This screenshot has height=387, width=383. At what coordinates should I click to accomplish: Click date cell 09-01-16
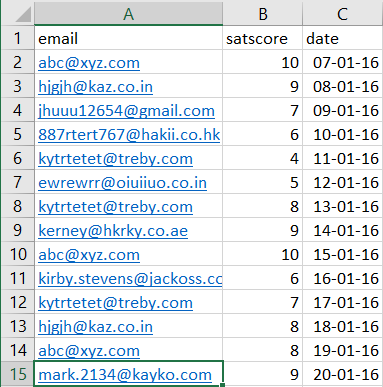pyautogui.click(x=342, y=110)
